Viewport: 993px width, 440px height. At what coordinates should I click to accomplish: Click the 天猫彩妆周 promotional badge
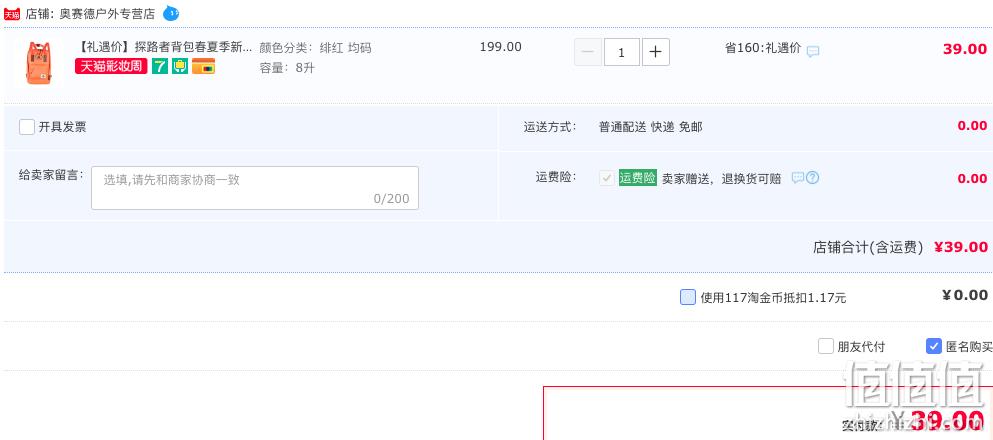pos(111,66)
